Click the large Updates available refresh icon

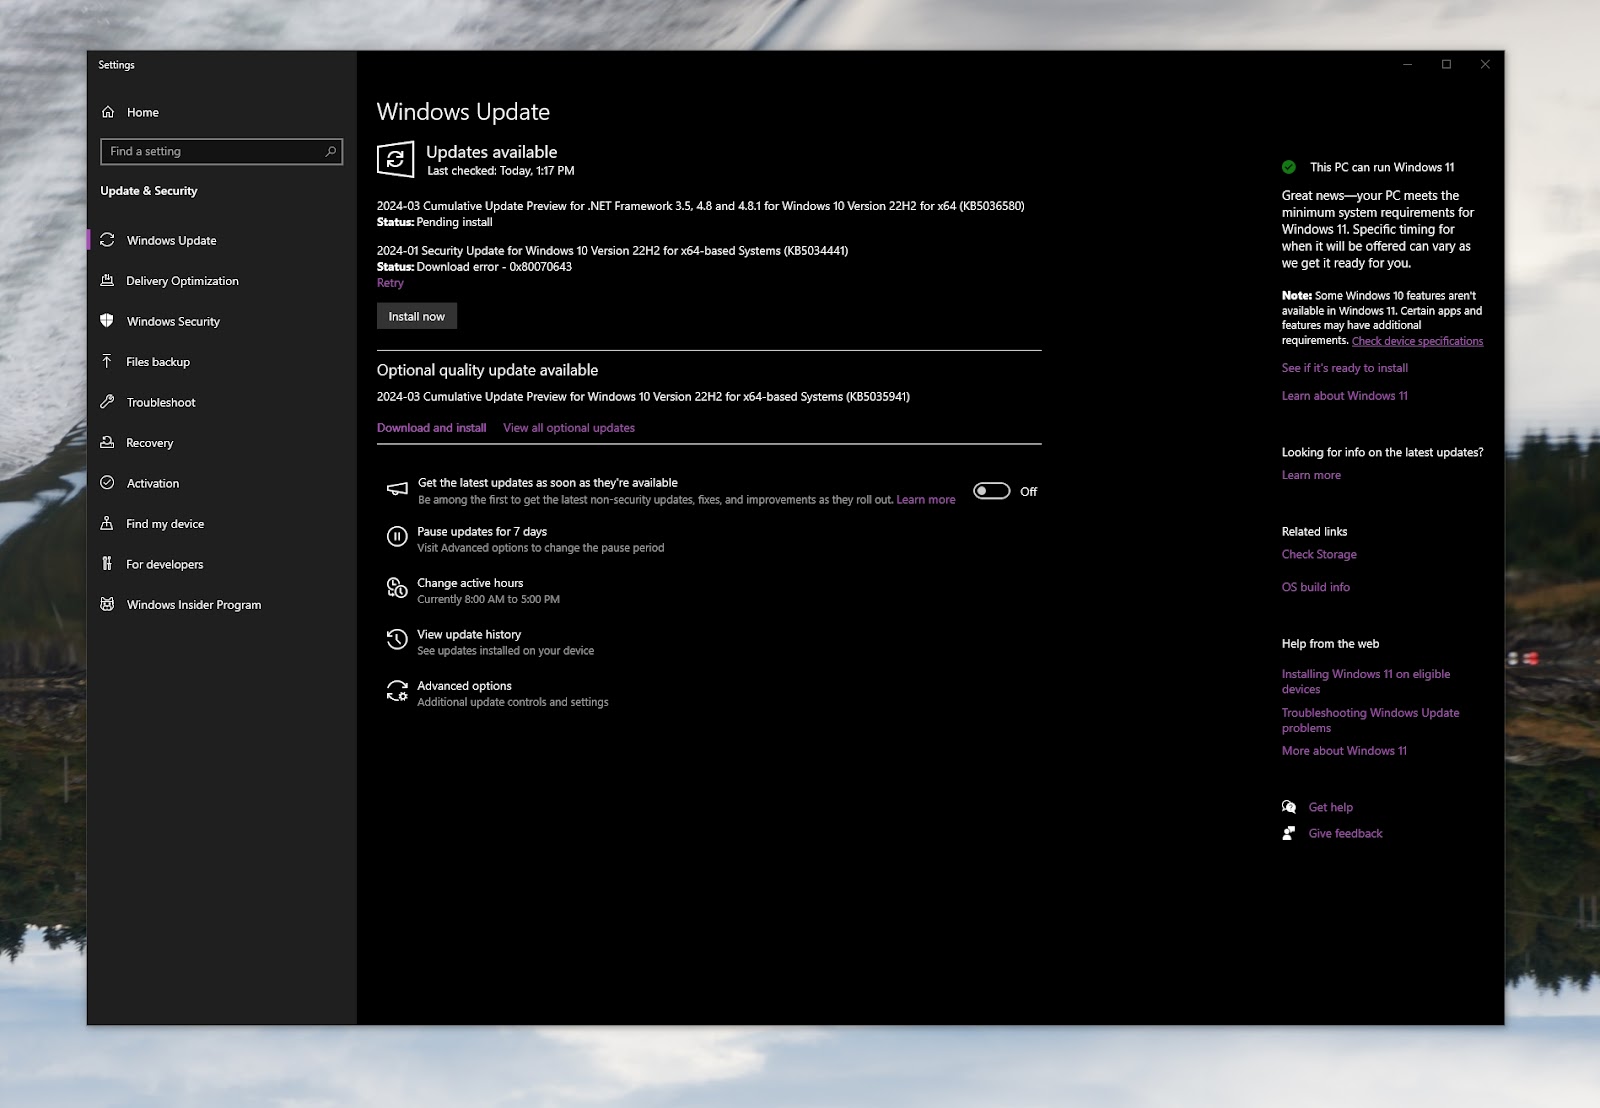pos(395,159)
